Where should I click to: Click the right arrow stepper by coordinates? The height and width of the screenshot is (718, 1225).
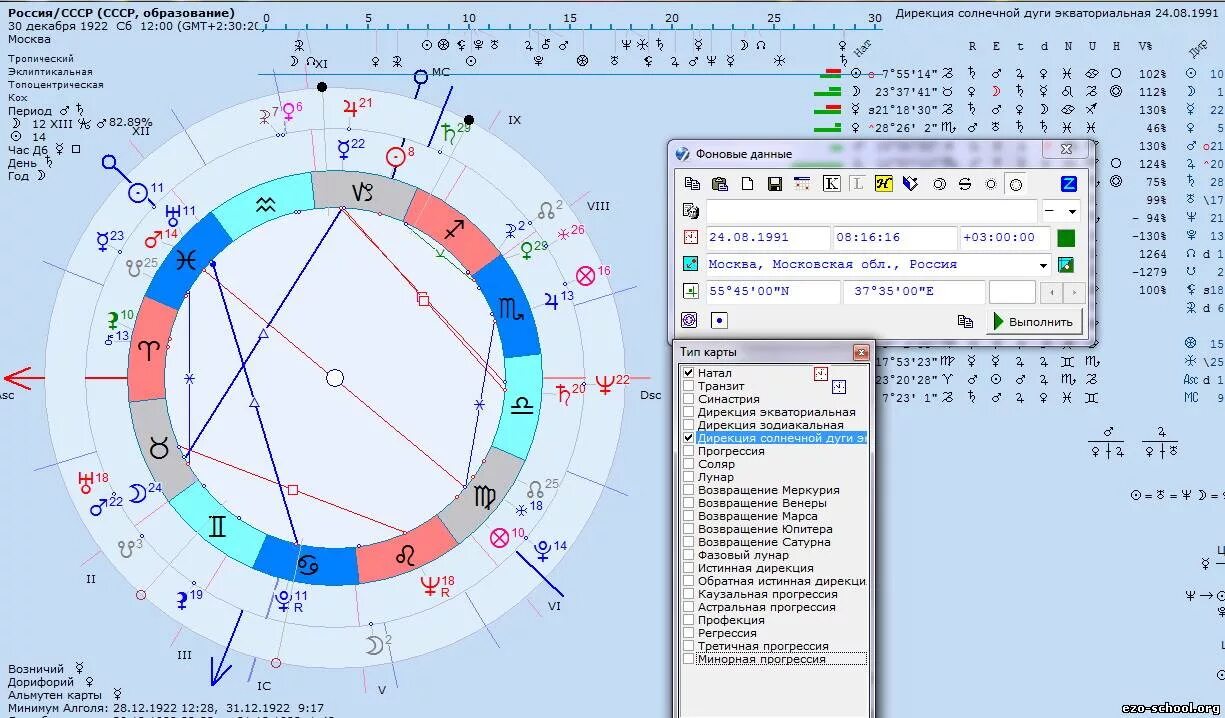1074,292
